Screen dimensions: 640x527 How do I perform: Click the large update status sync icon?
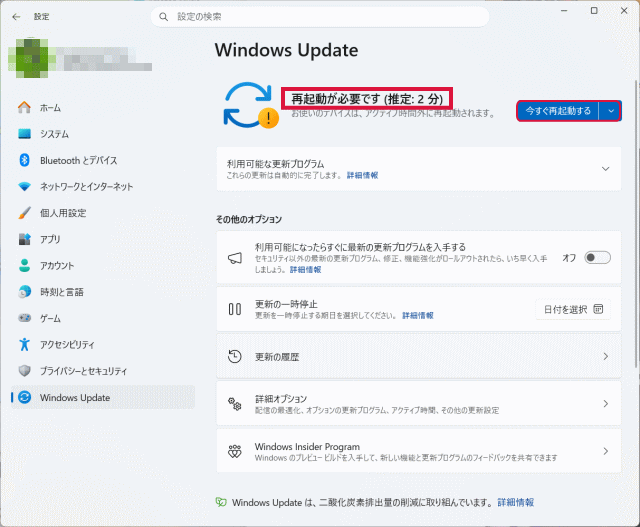coord(249,105)
